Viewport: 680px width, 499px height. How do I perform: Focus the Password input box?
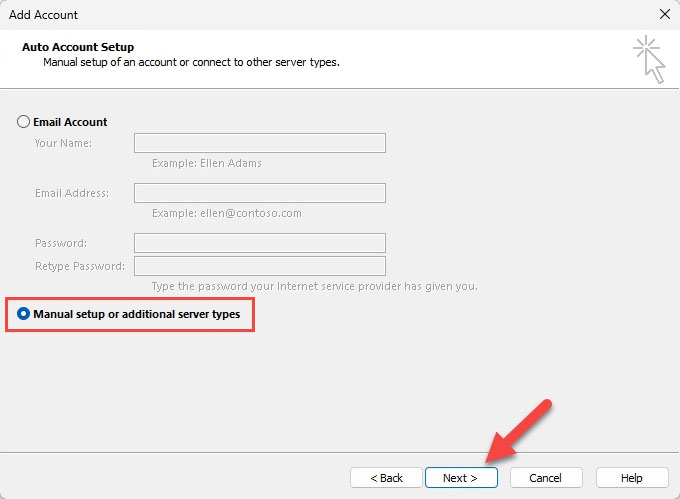pyautogui.click(x=259, y=243)
